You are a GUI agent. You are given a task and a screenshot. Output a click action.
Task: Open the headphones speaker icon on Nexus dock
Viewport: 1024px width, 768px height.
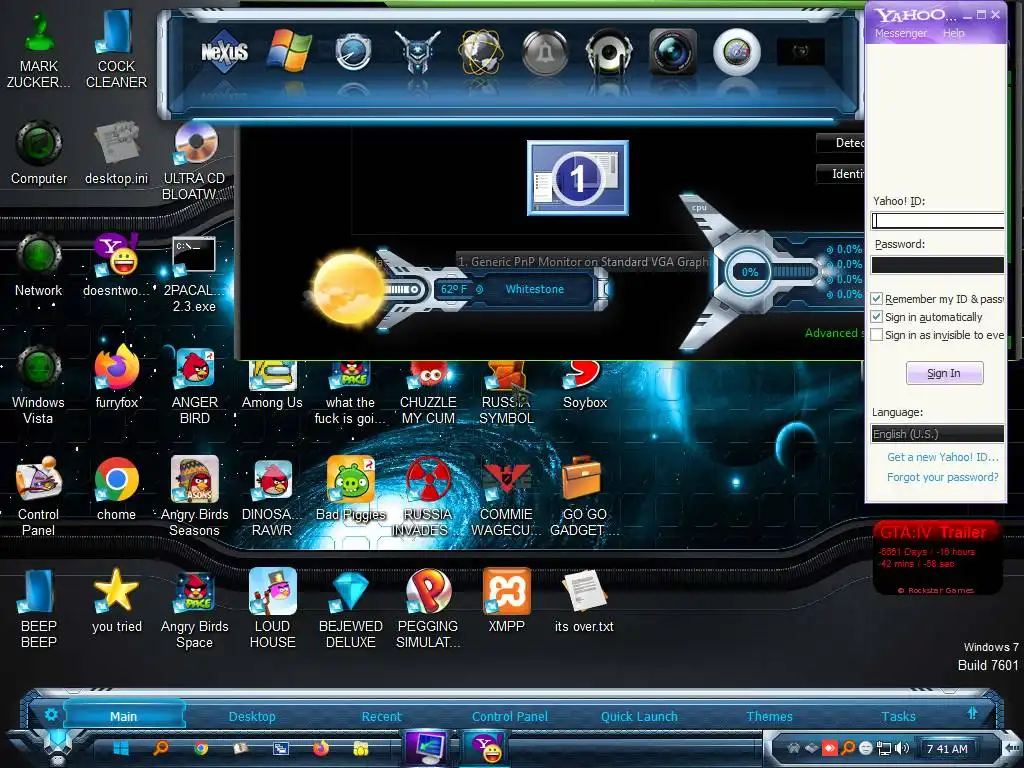click(x=609, y=53)
